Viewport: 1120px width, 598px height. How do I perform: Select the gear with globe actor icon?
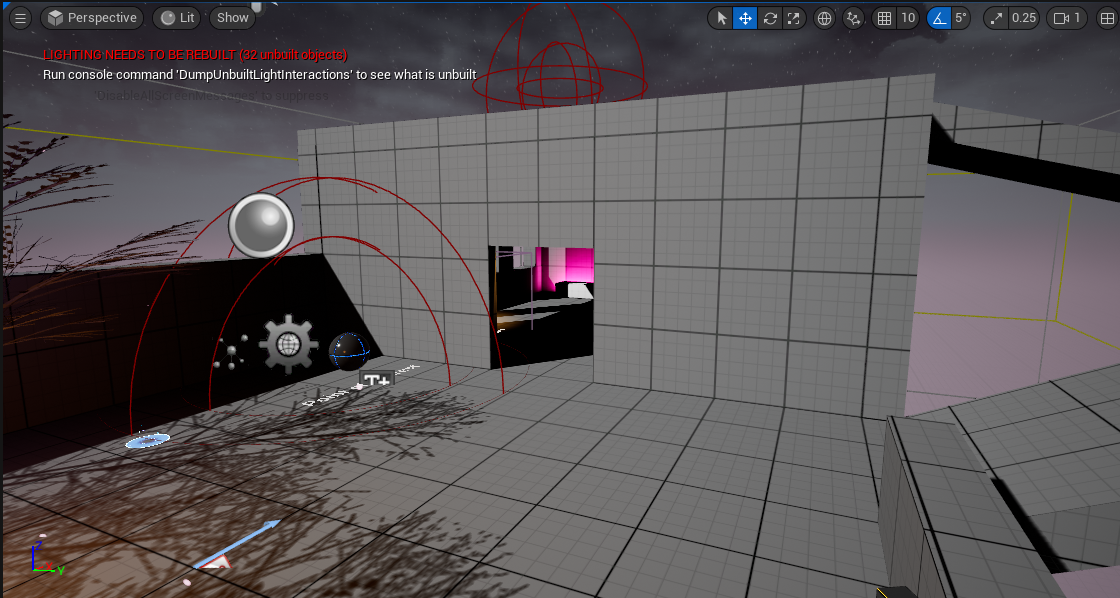288,344
